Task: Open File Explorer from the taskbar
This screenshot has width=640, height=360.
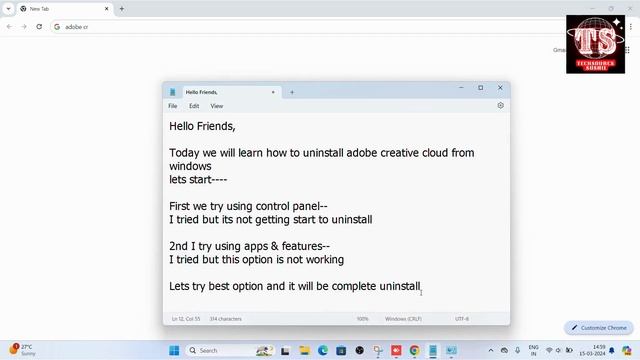Action: pos(304,350)
